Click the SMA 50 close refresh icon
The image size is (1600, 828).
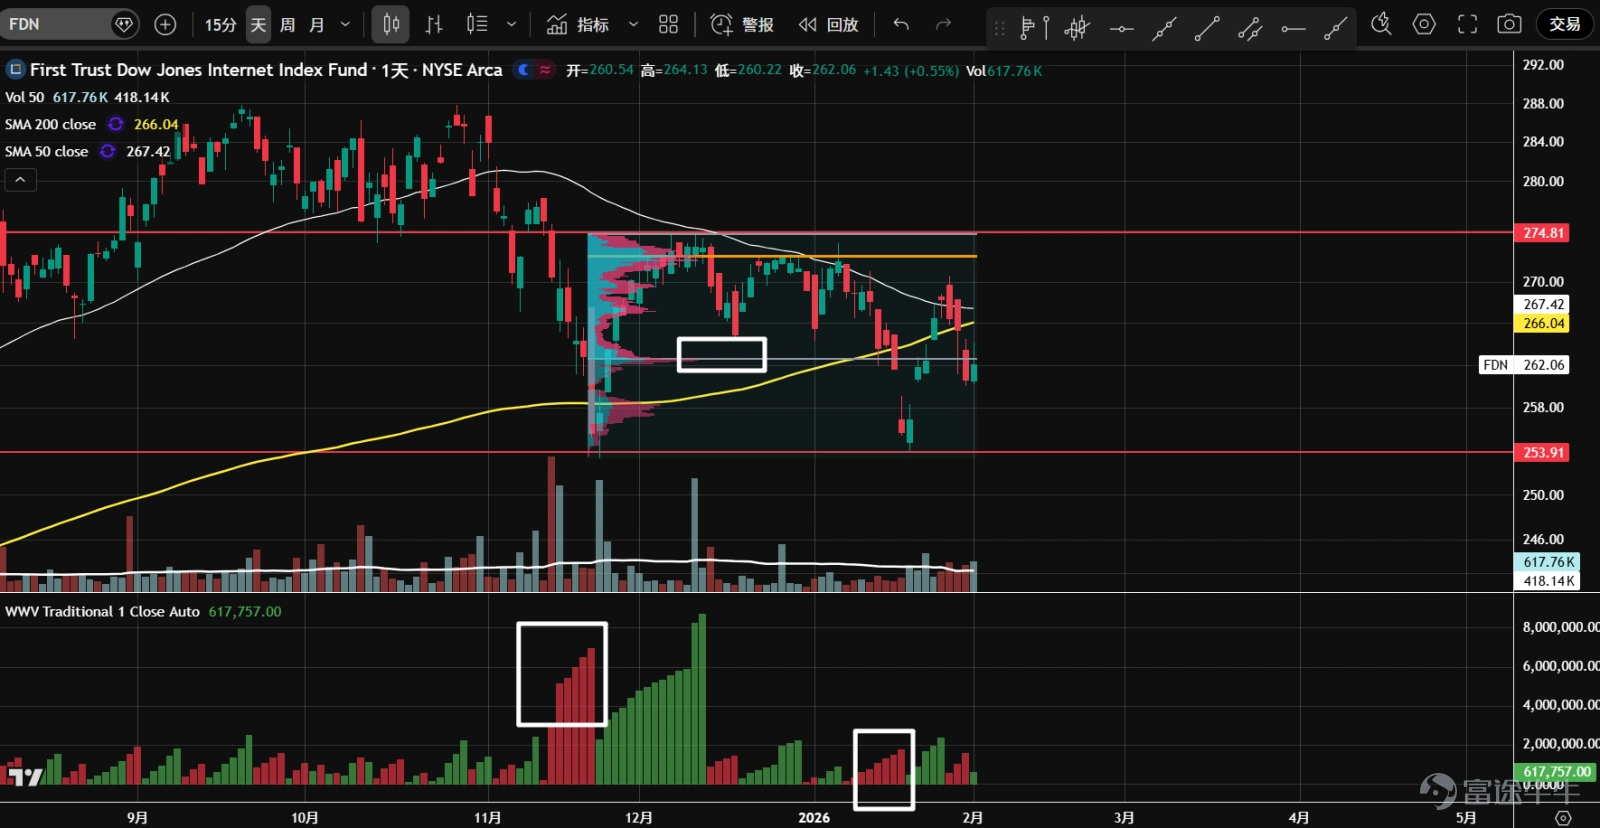pyautogui.click(x=107, y=151)
